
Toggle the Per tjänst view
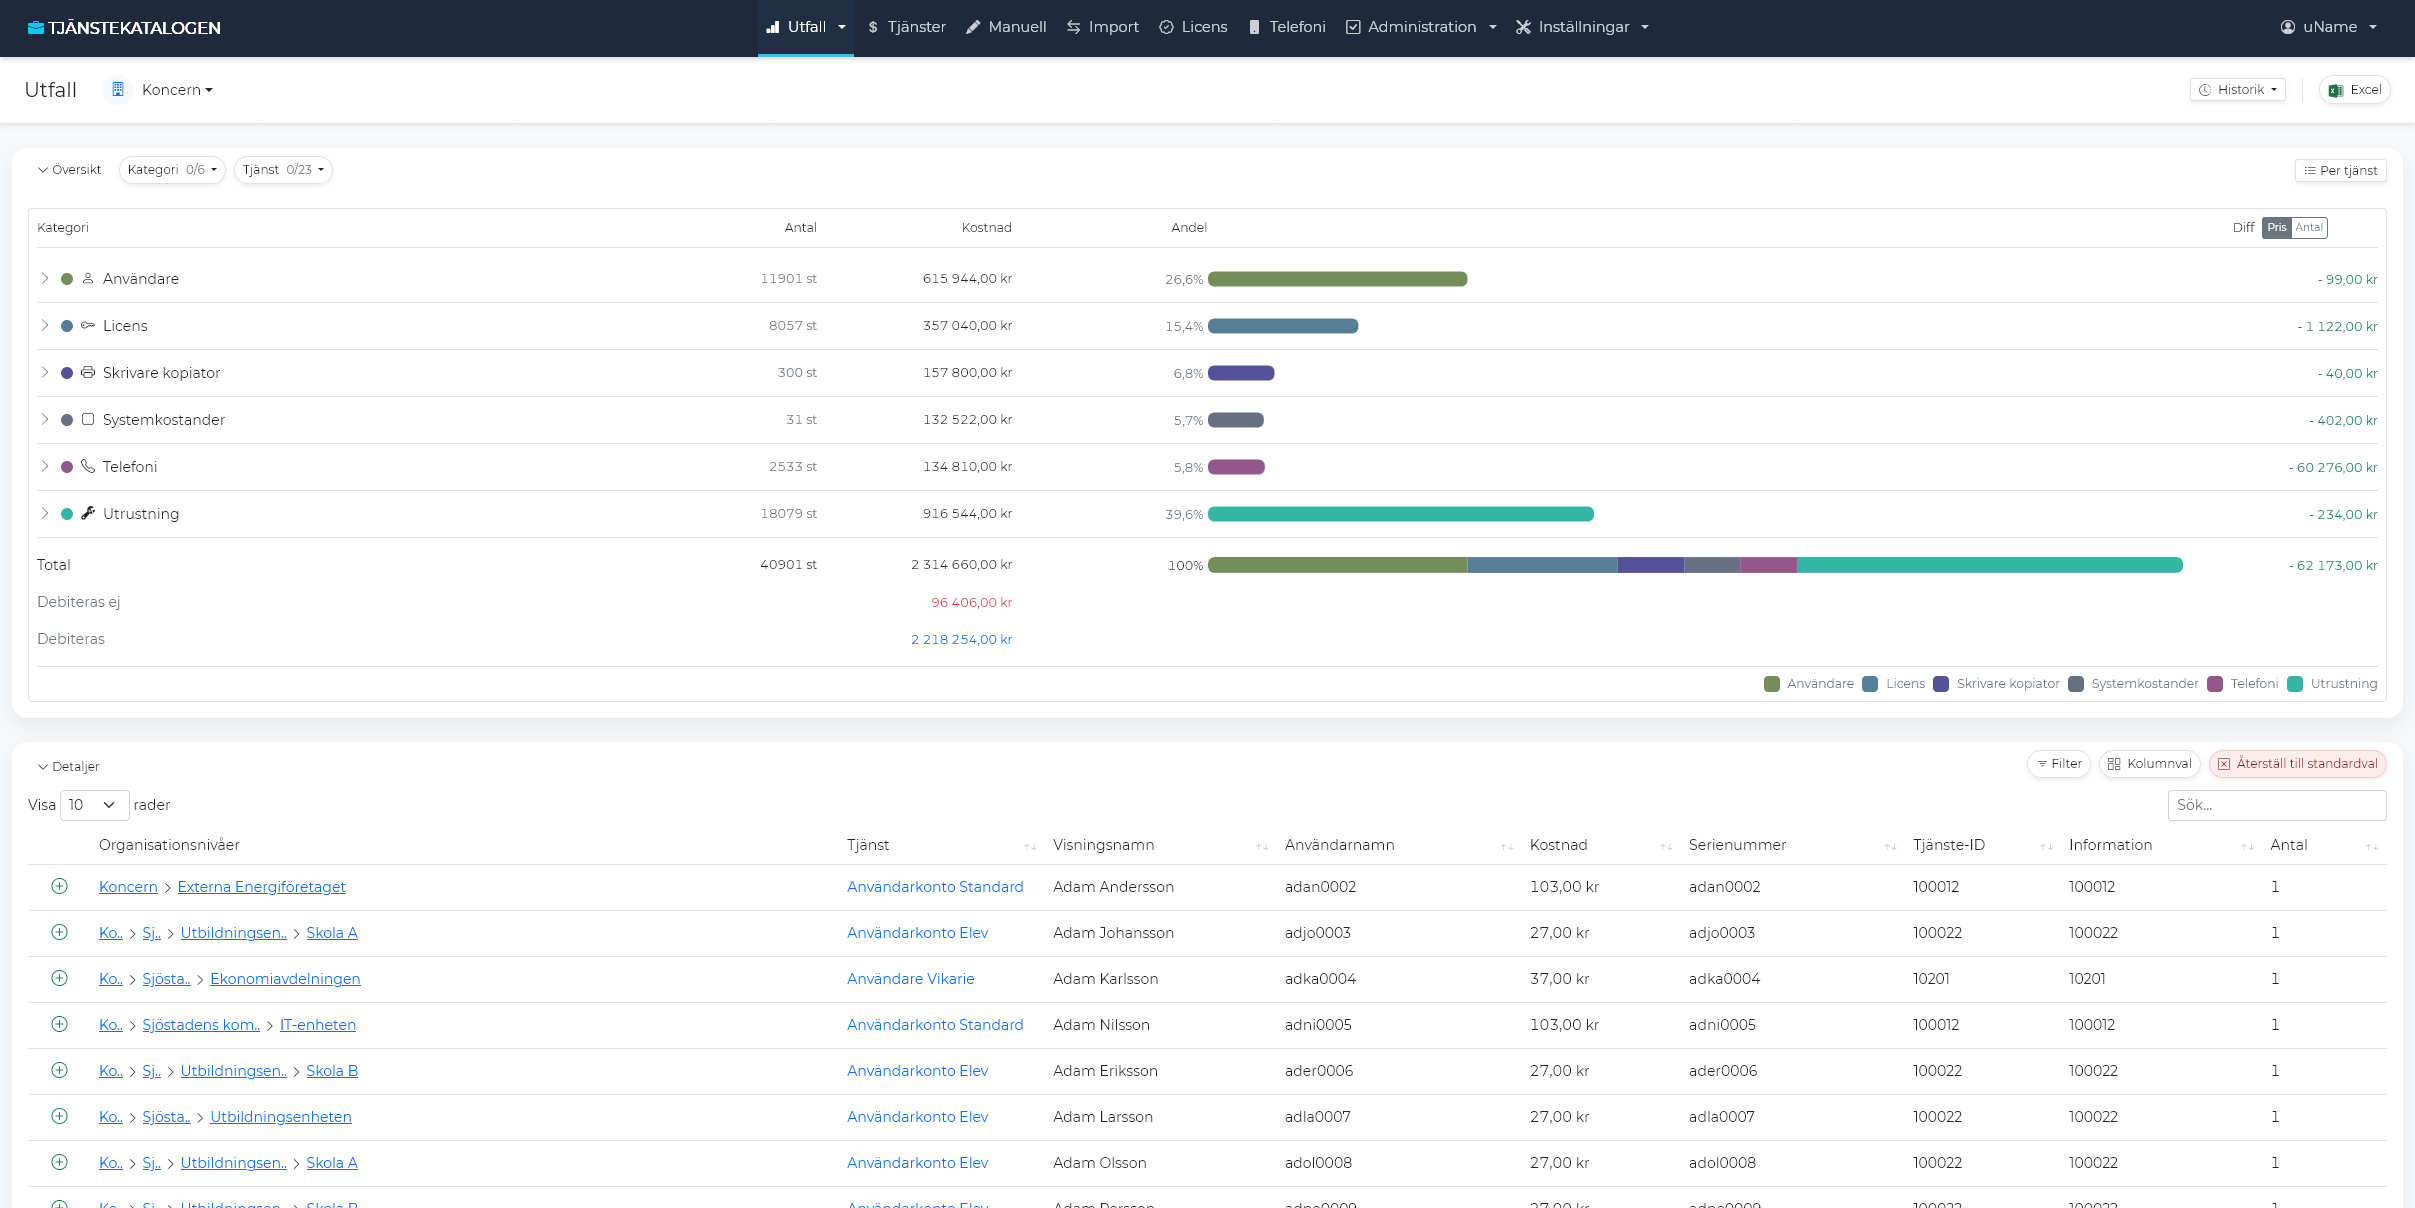pyautogui.click(x=2340, y=171)
